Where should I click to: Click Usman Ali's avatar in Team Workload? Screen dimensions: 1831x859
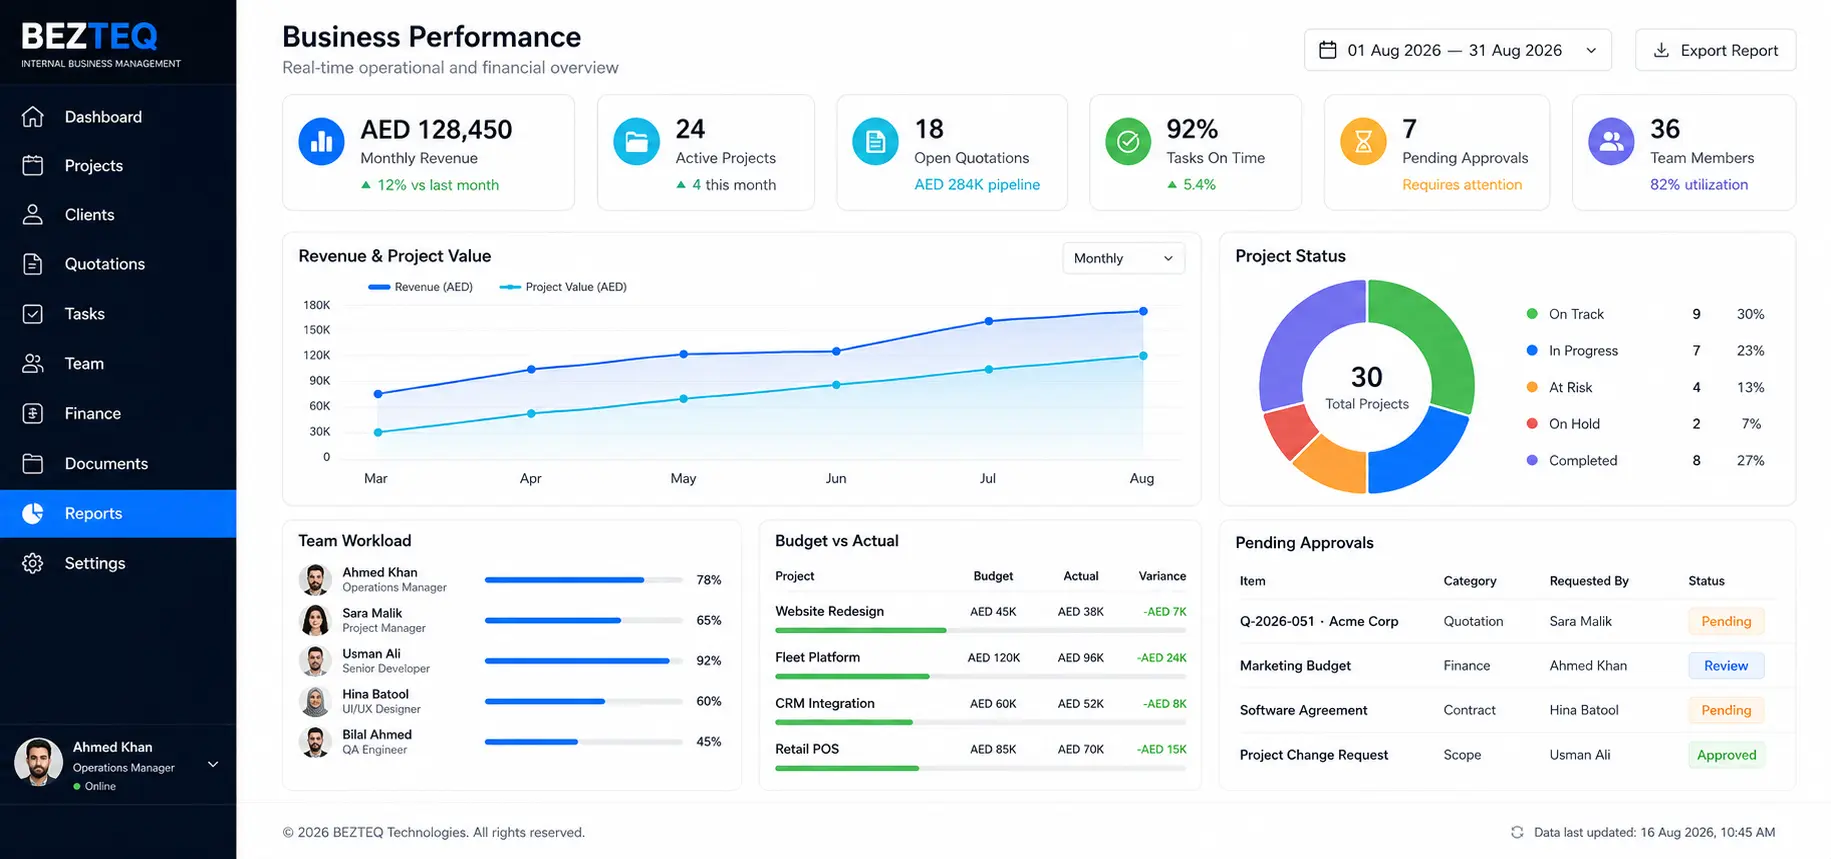pyautogui.click(x=315, y=661)
